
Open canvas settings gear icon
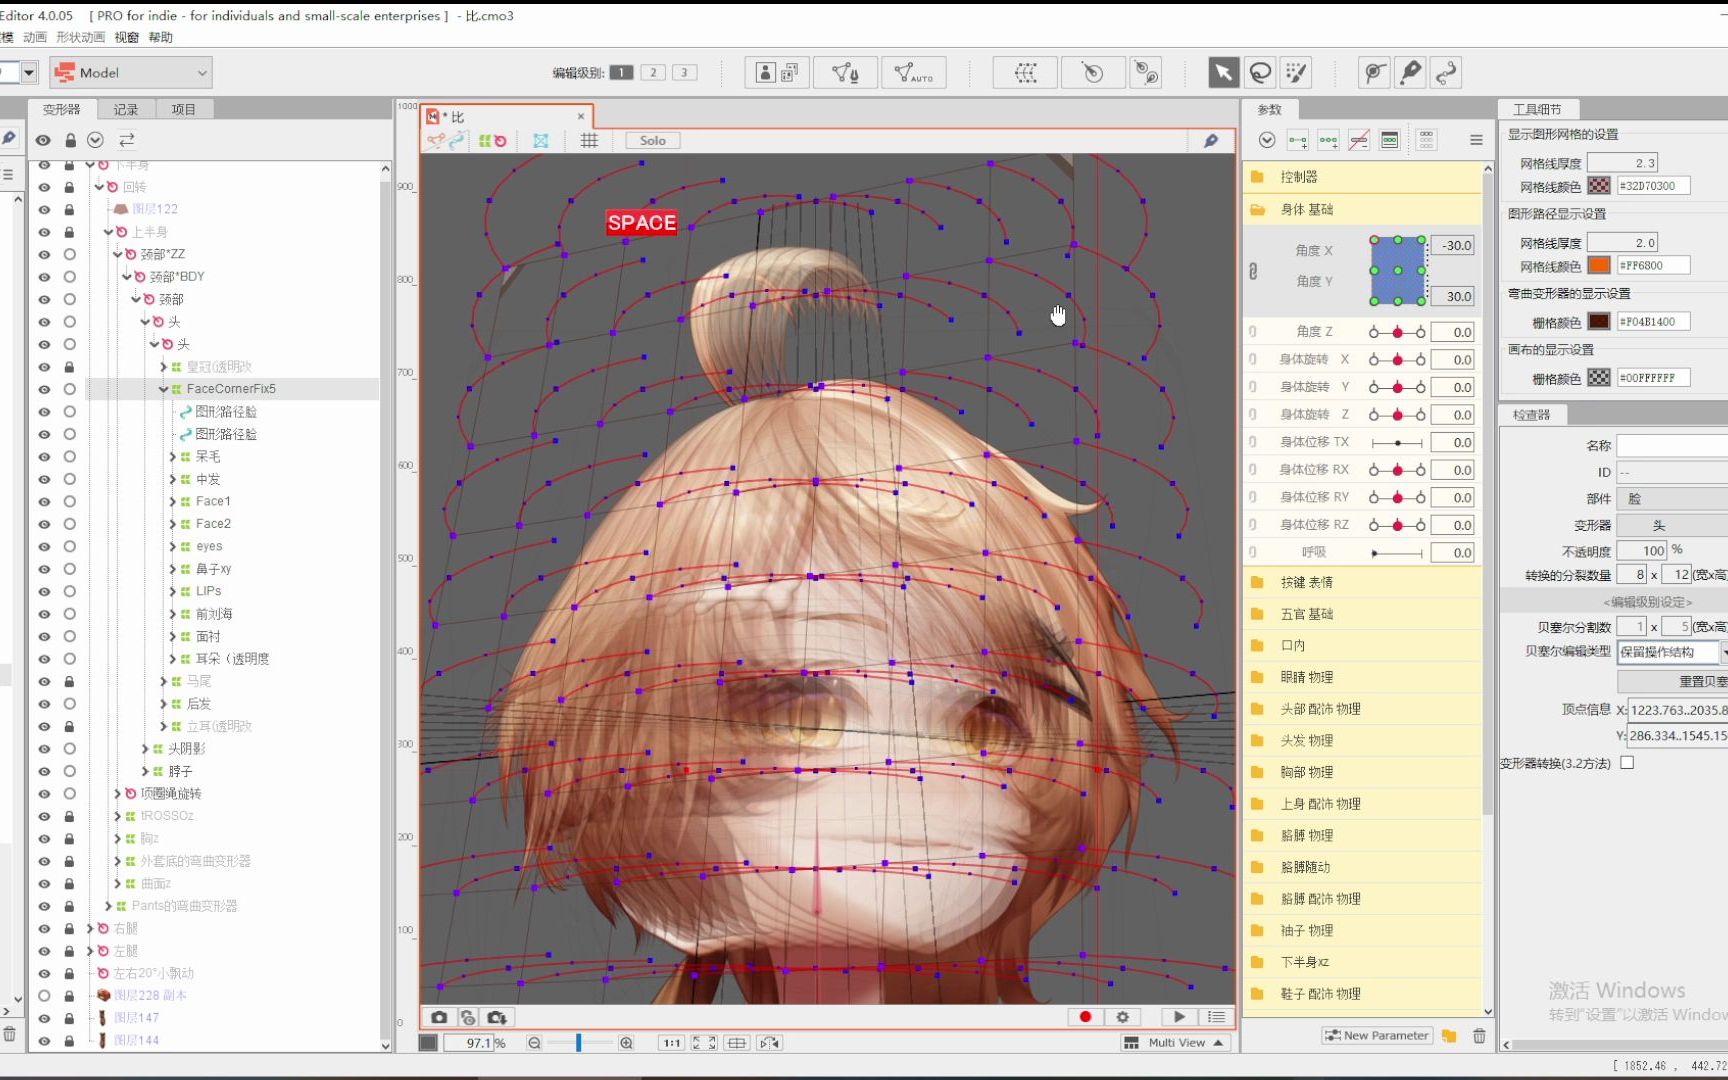[x=1122, y=1017]
